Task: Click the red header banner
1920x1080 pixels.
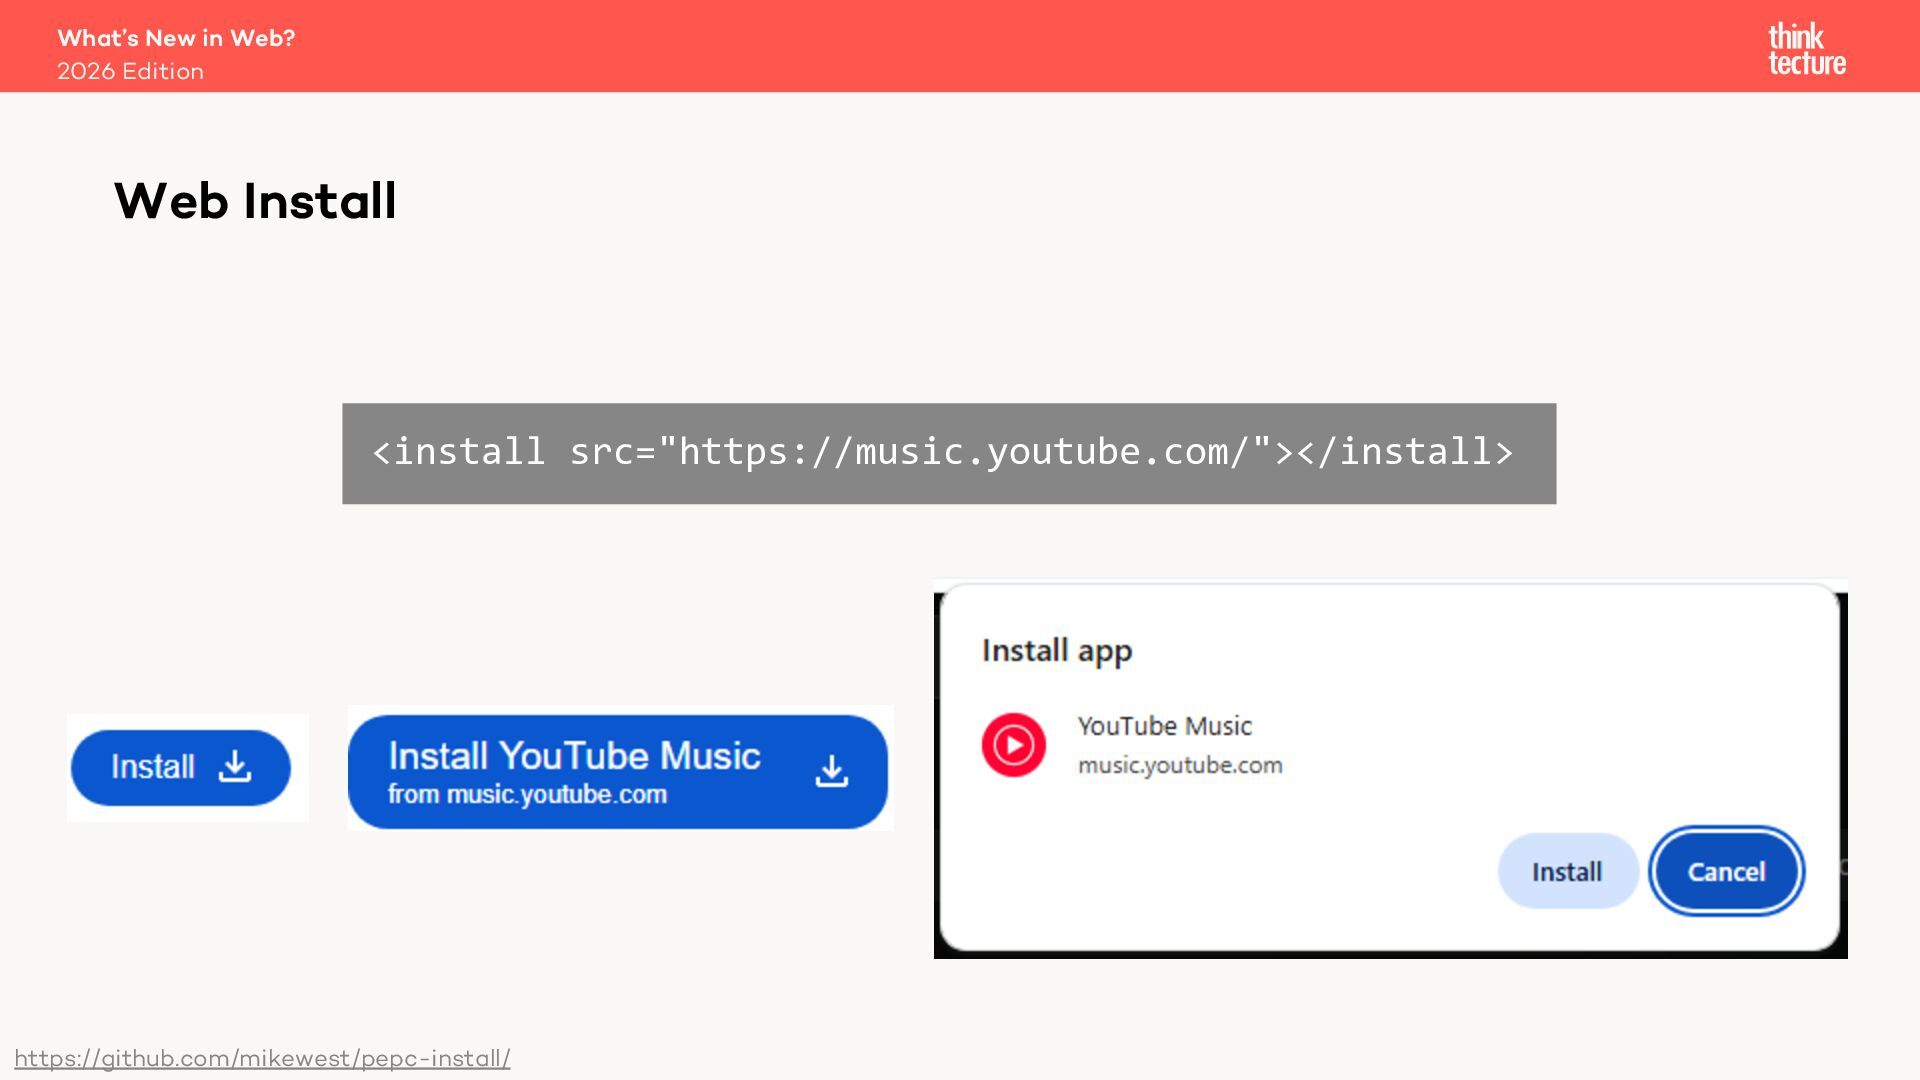Action: coord(960,46)
